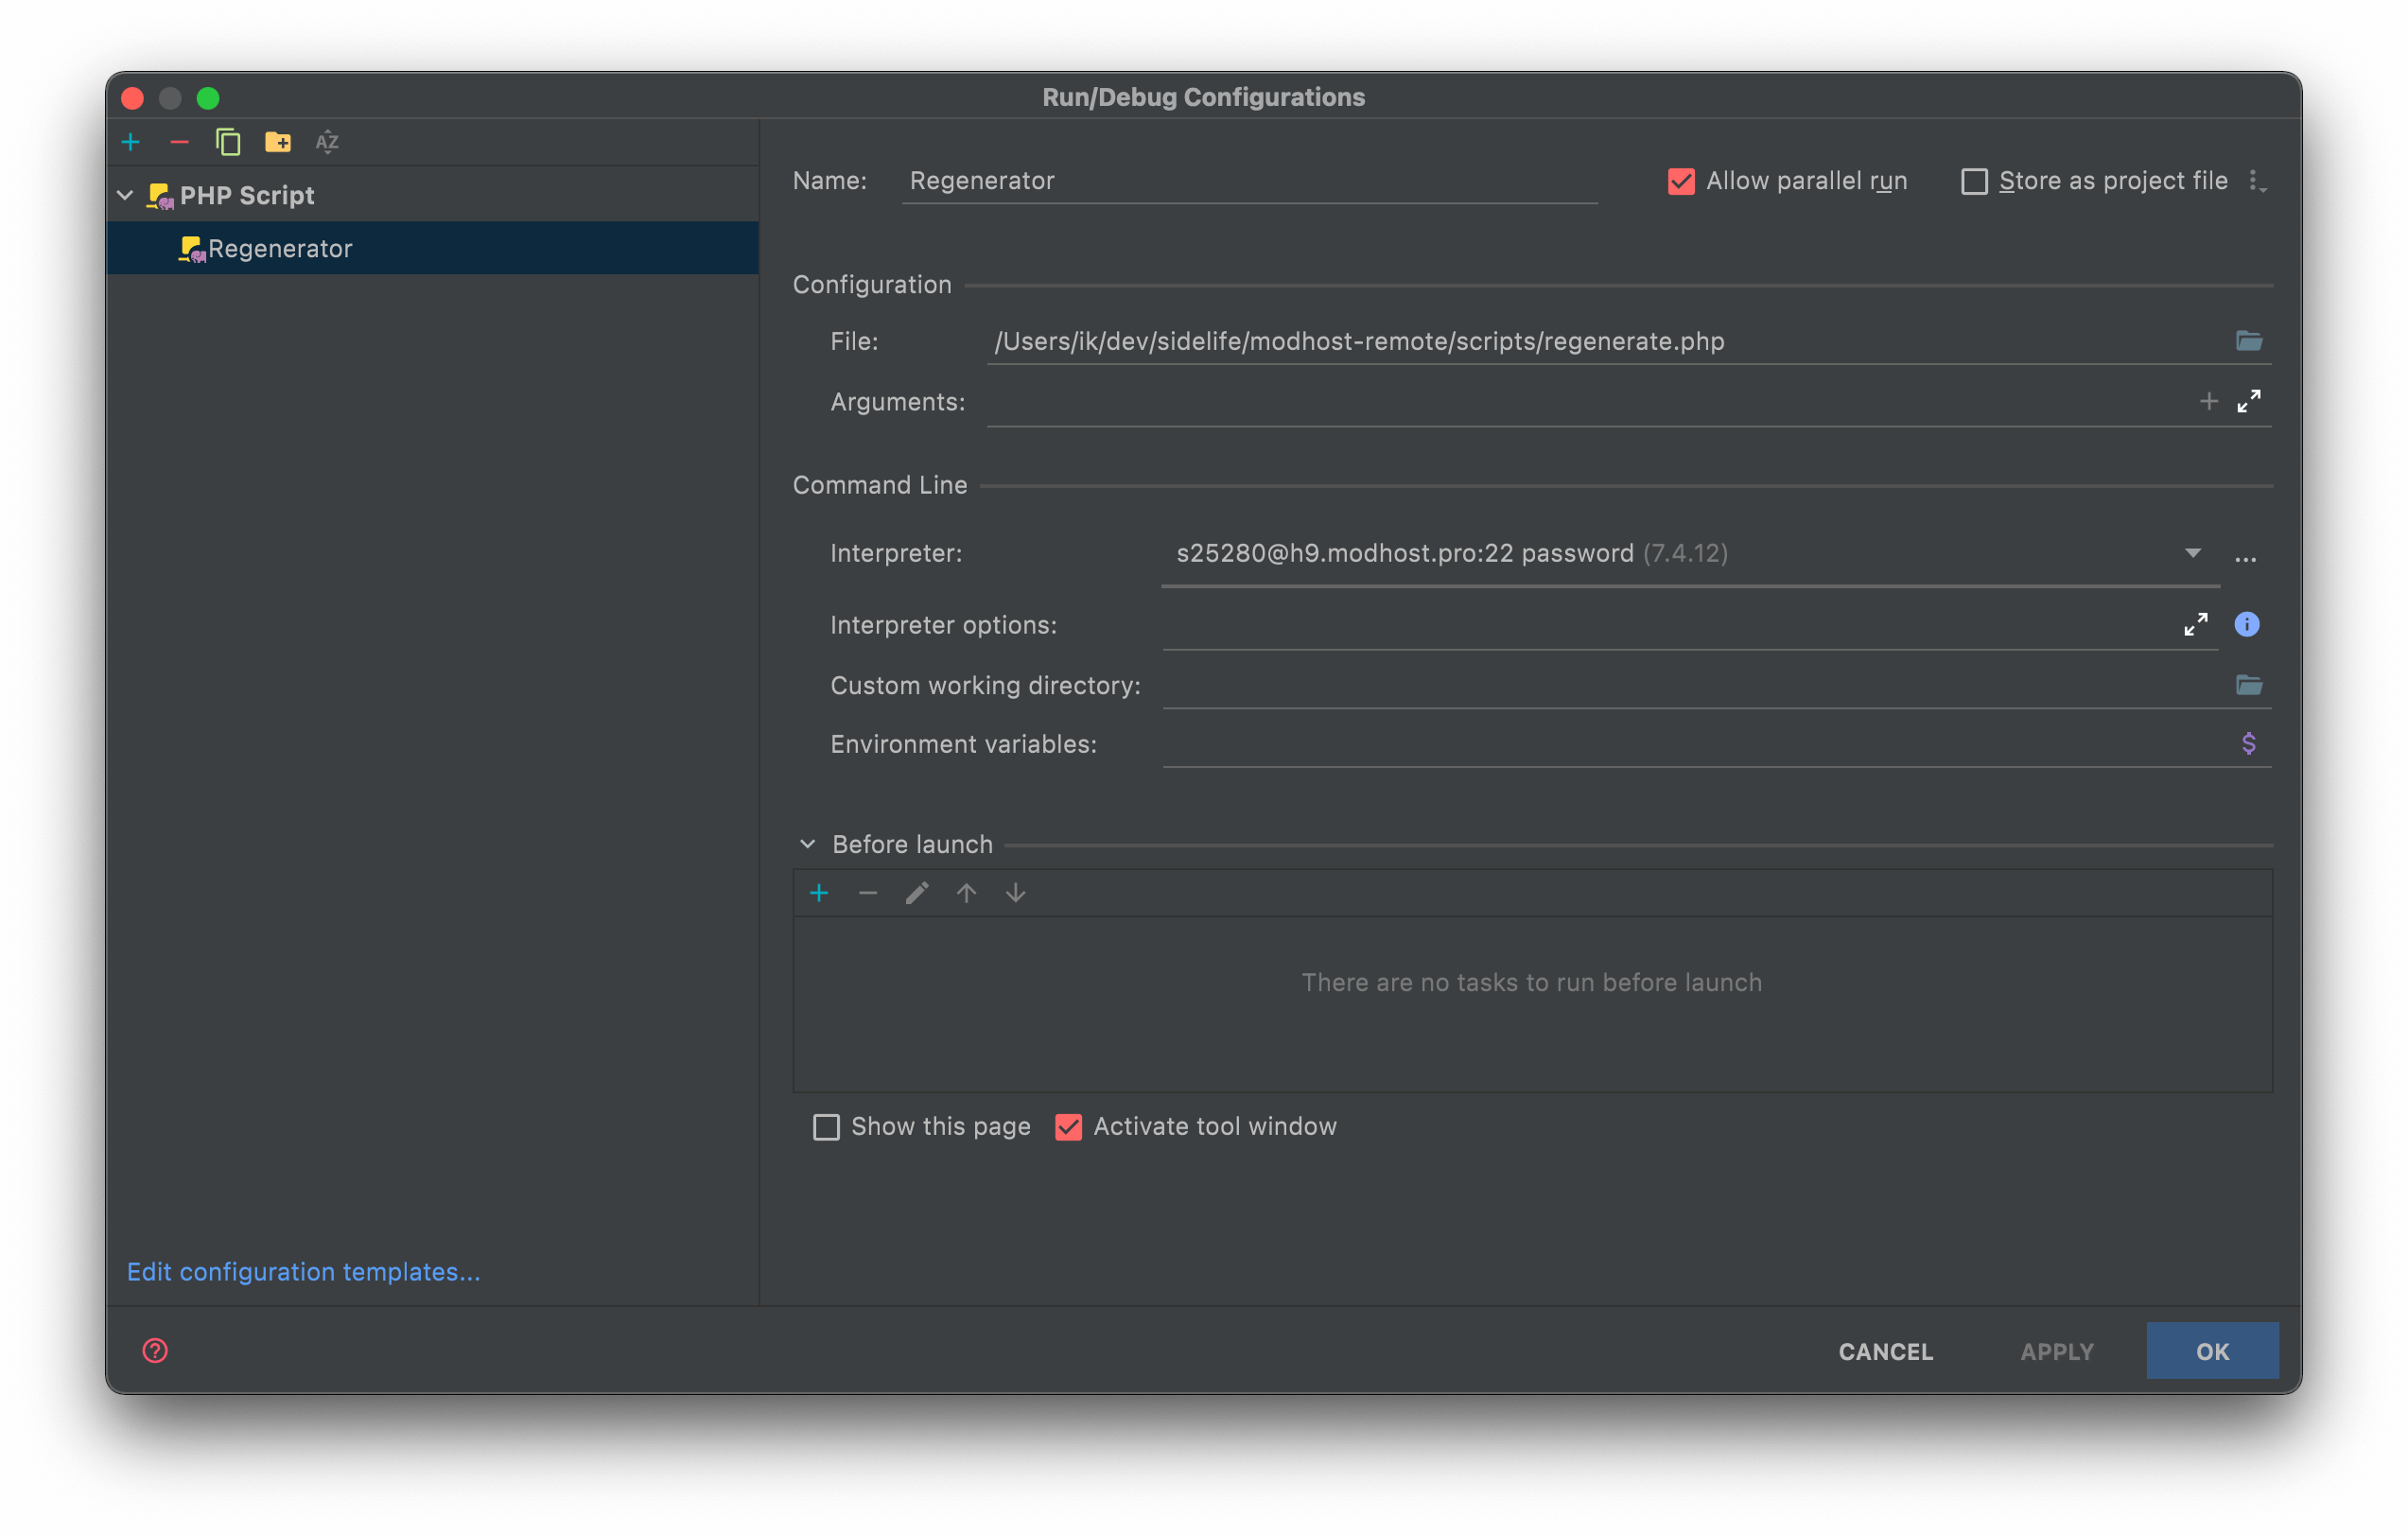Expand the Before launch section
The width and height of the screenshot is (2408, 1534).
pyautogui.click(x=808, y=845)
